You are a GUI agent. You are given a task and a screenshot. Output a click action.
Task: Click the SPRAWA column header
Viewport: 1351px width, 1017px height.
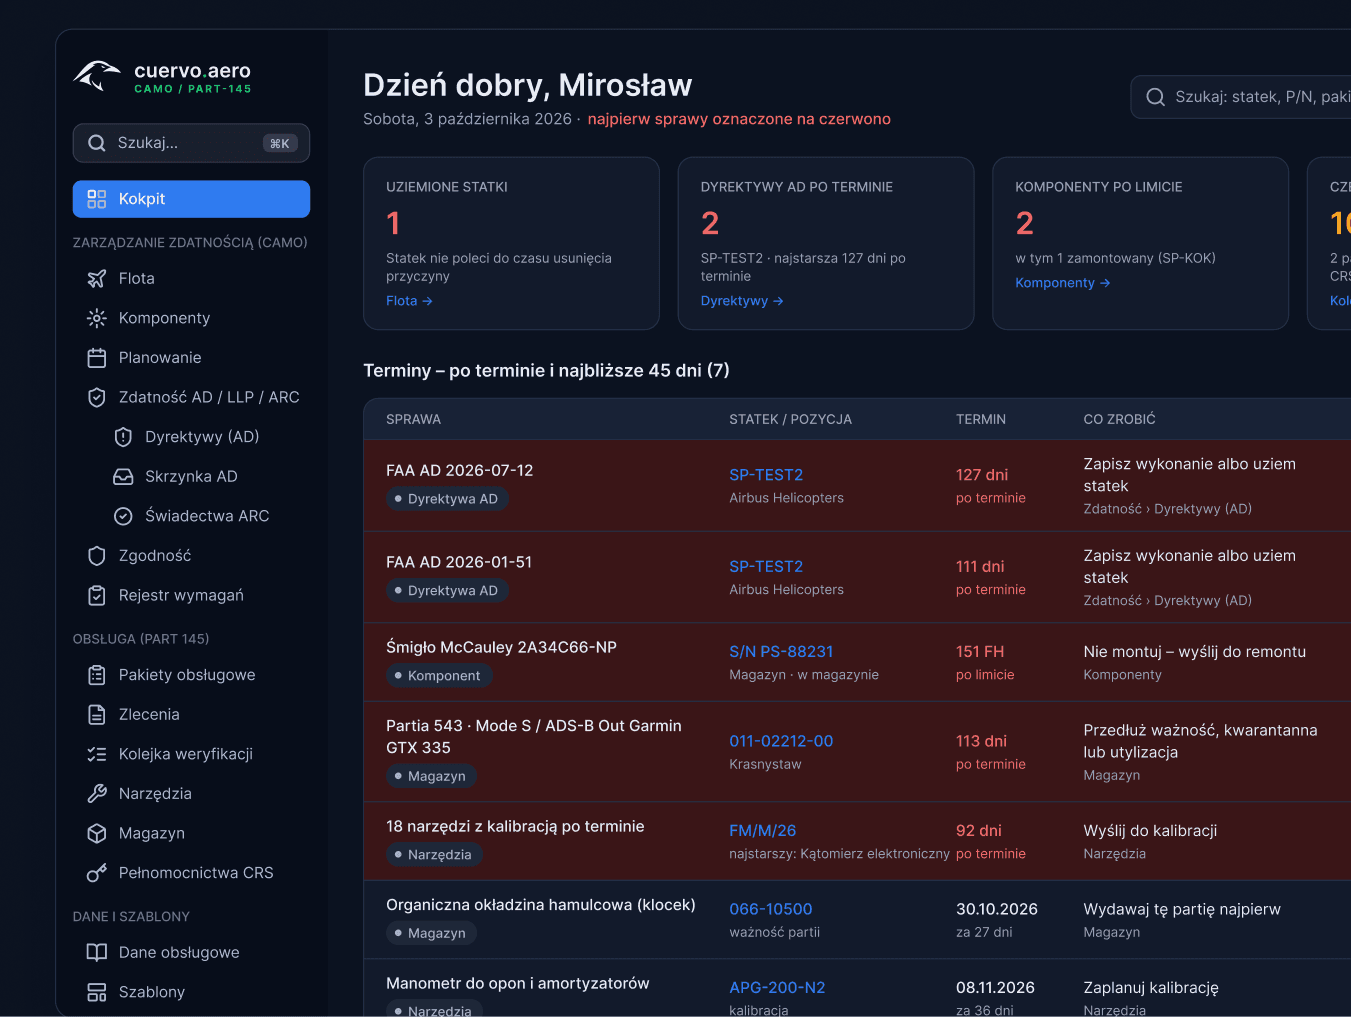tap(414, 420)
